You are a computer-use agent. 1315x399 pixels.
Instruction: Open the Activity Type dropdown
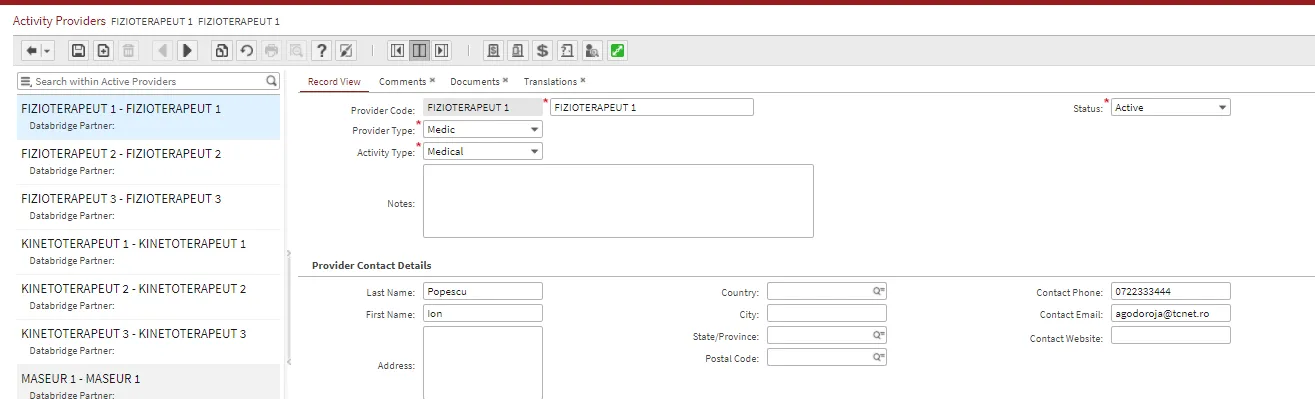click(x=535, y=152)
